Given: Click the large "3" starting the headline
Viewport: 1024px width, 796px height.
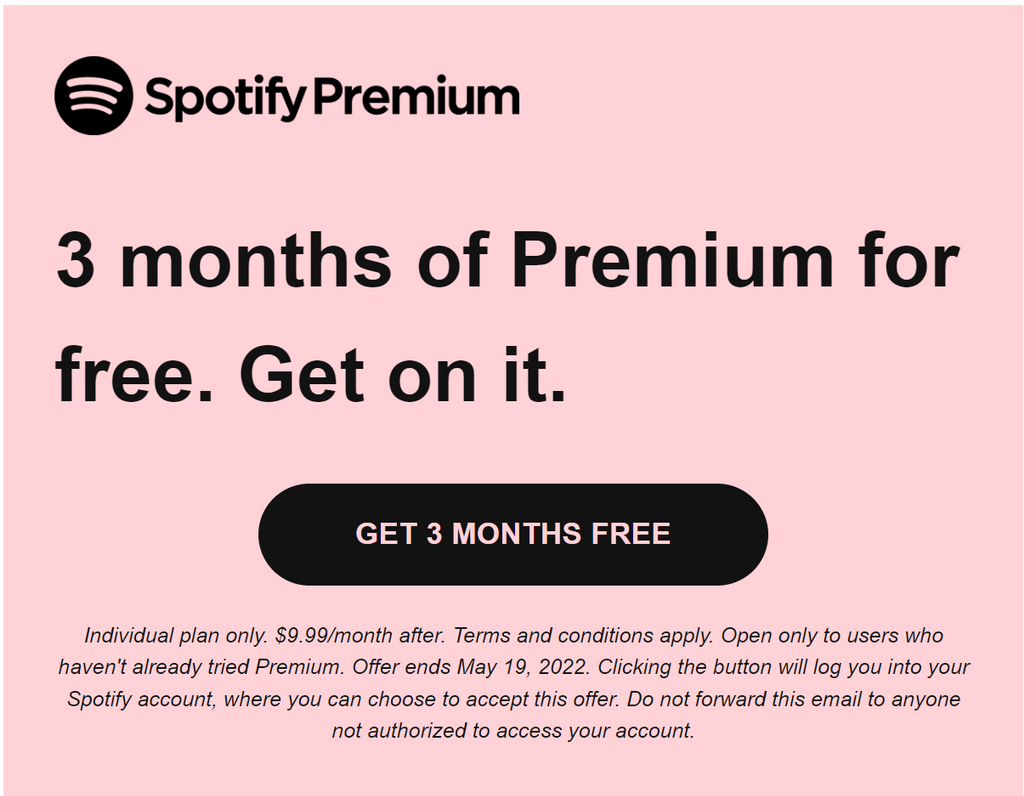Looking at the screenshot, I should click(x=75, y=260).
